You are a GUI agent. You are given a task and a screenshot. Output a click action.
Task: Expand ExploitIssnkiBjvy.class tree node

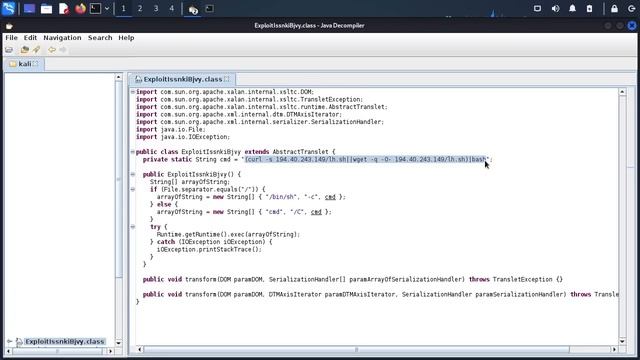[9, 341]
